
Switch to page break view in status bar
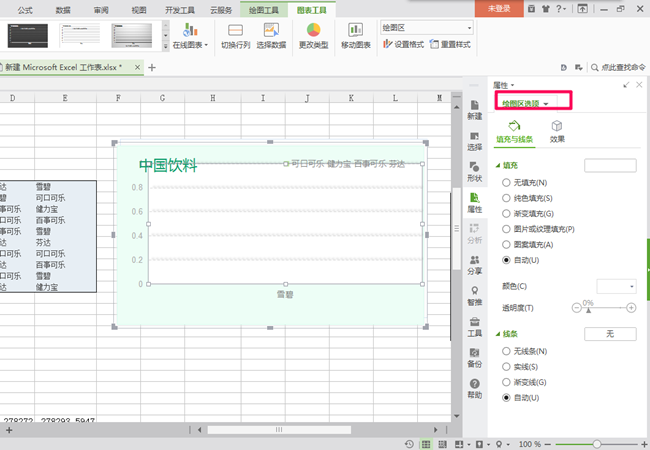443,444
